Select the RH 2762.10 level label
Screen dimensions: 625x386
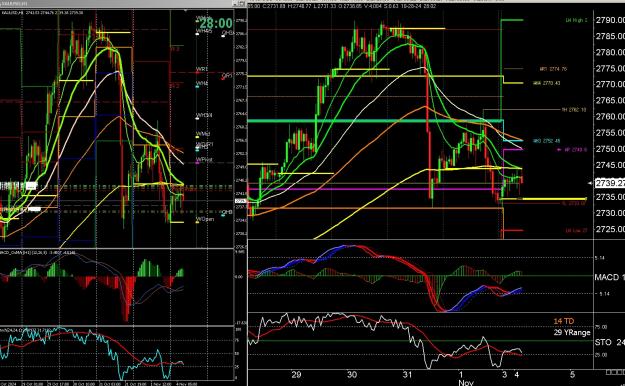tap(574, 110)
